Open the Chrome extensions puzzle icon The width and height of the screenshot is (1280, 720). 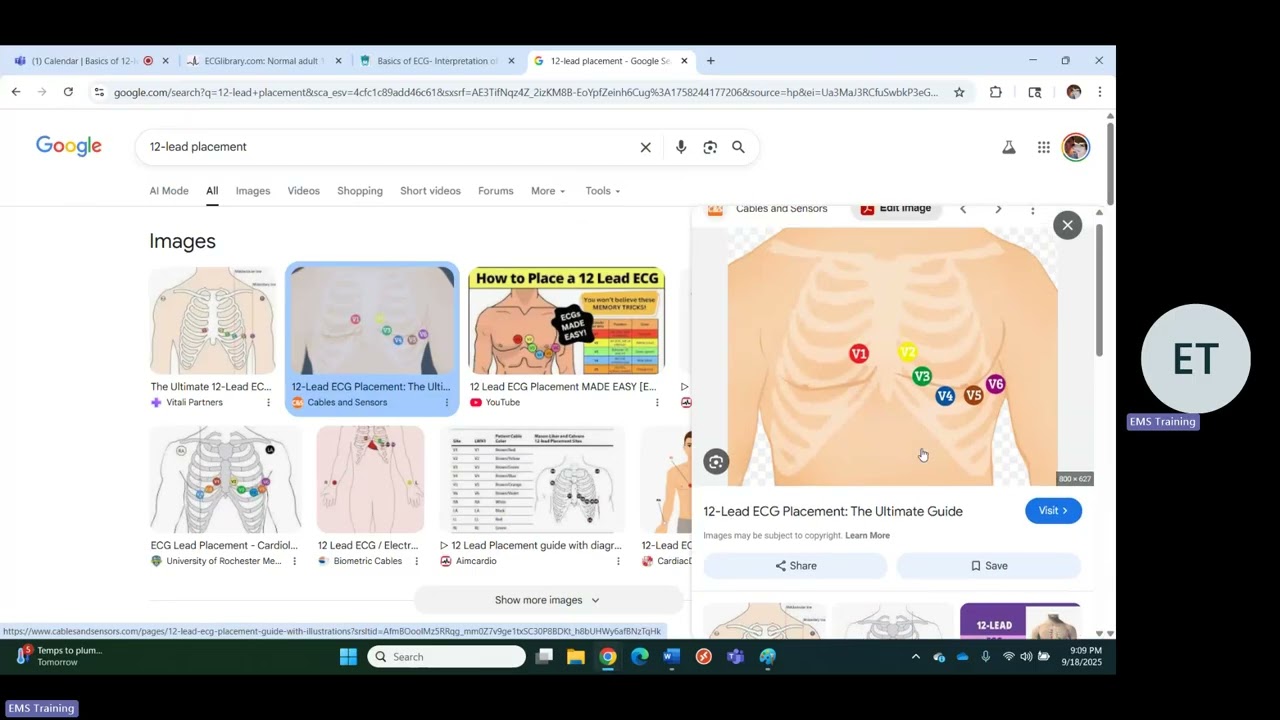pos(995,92)
